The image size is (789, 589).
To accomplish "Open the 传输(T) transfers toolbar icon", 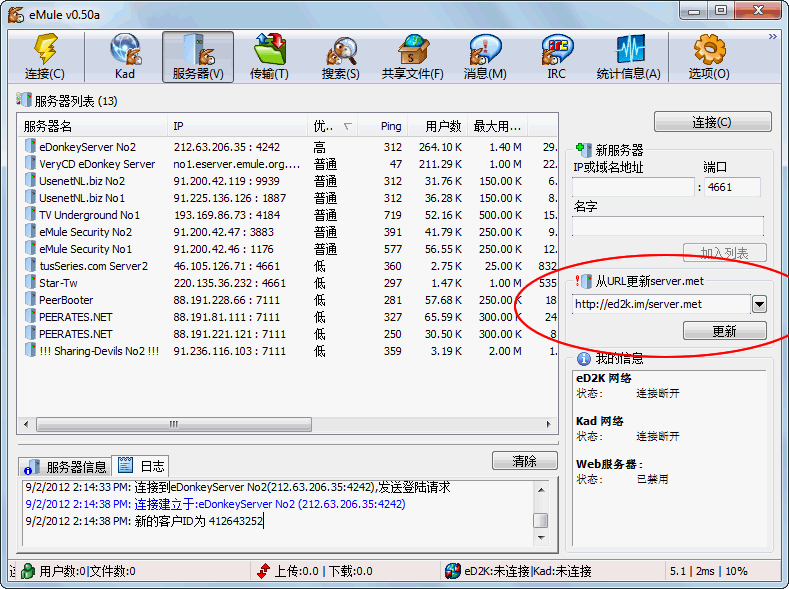I will coord(269,56).
